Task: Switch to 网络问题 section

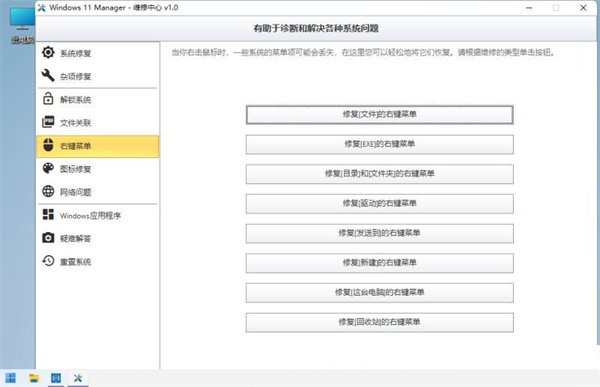Action: (x=98, y=192)
